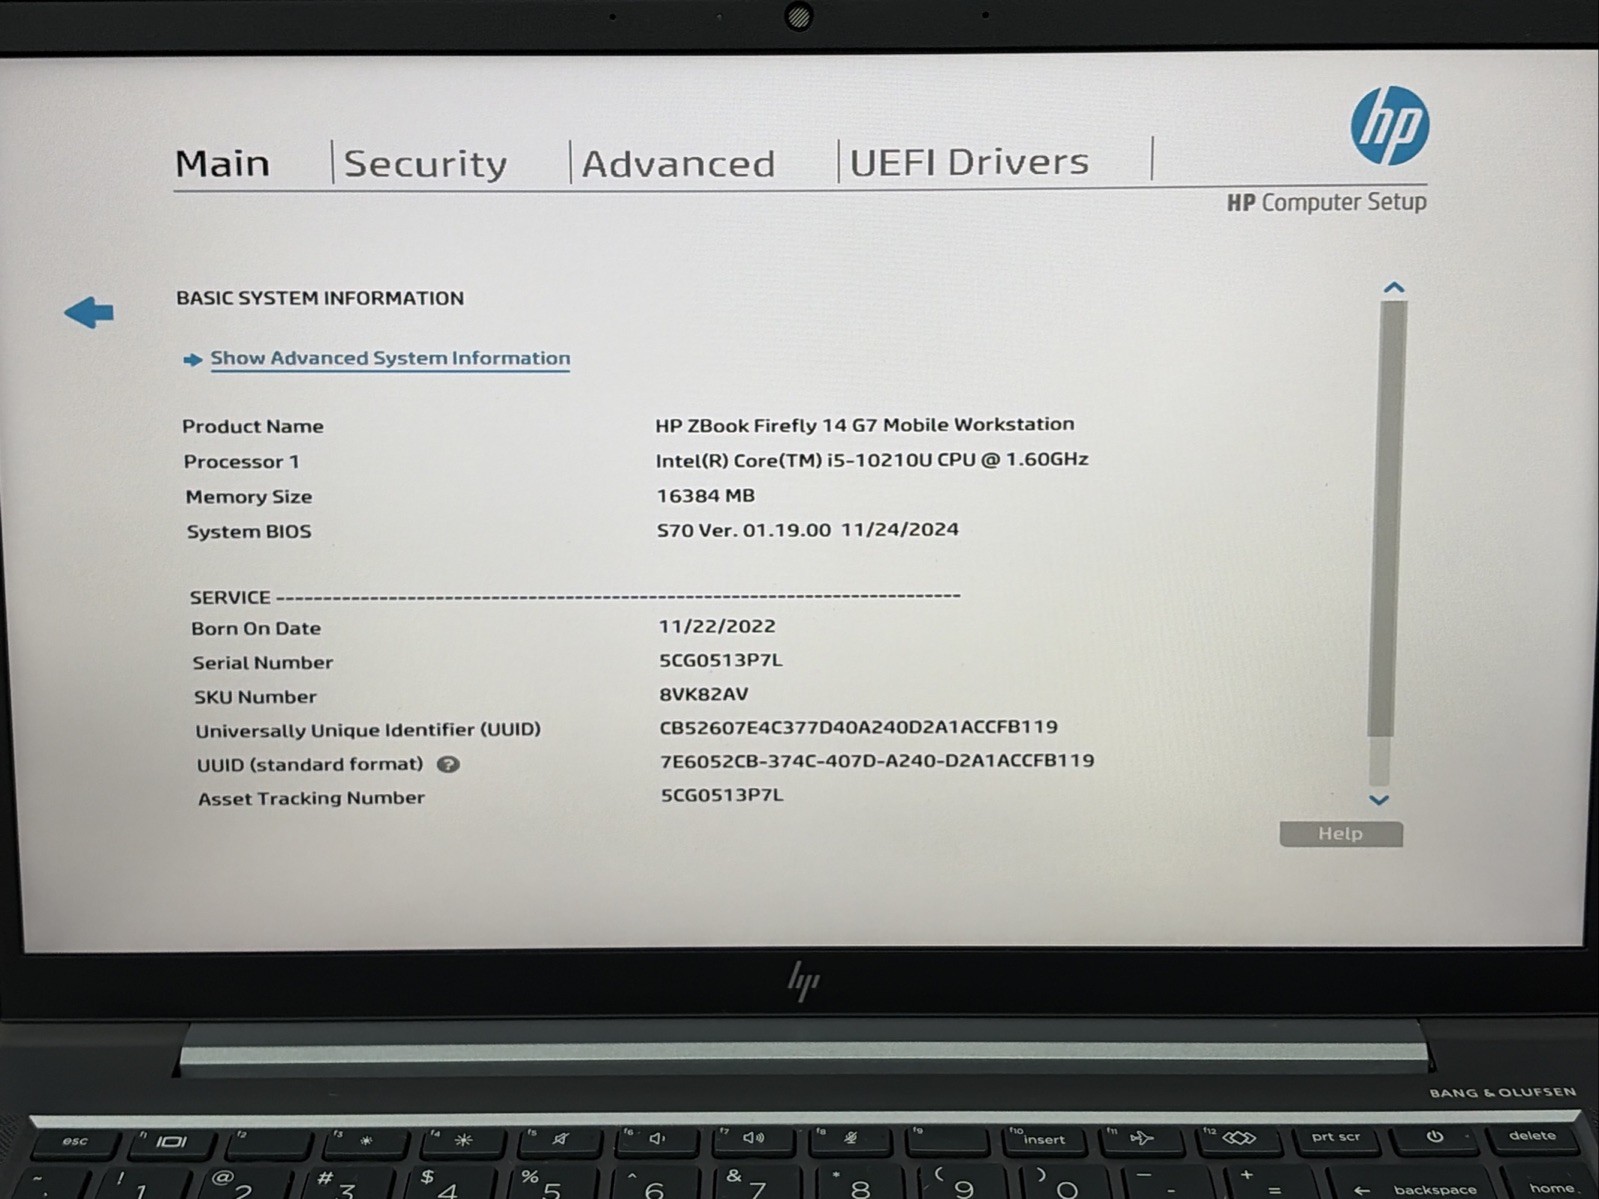Click the Serial Number value 5CG0513P7L

click(721, 661)
